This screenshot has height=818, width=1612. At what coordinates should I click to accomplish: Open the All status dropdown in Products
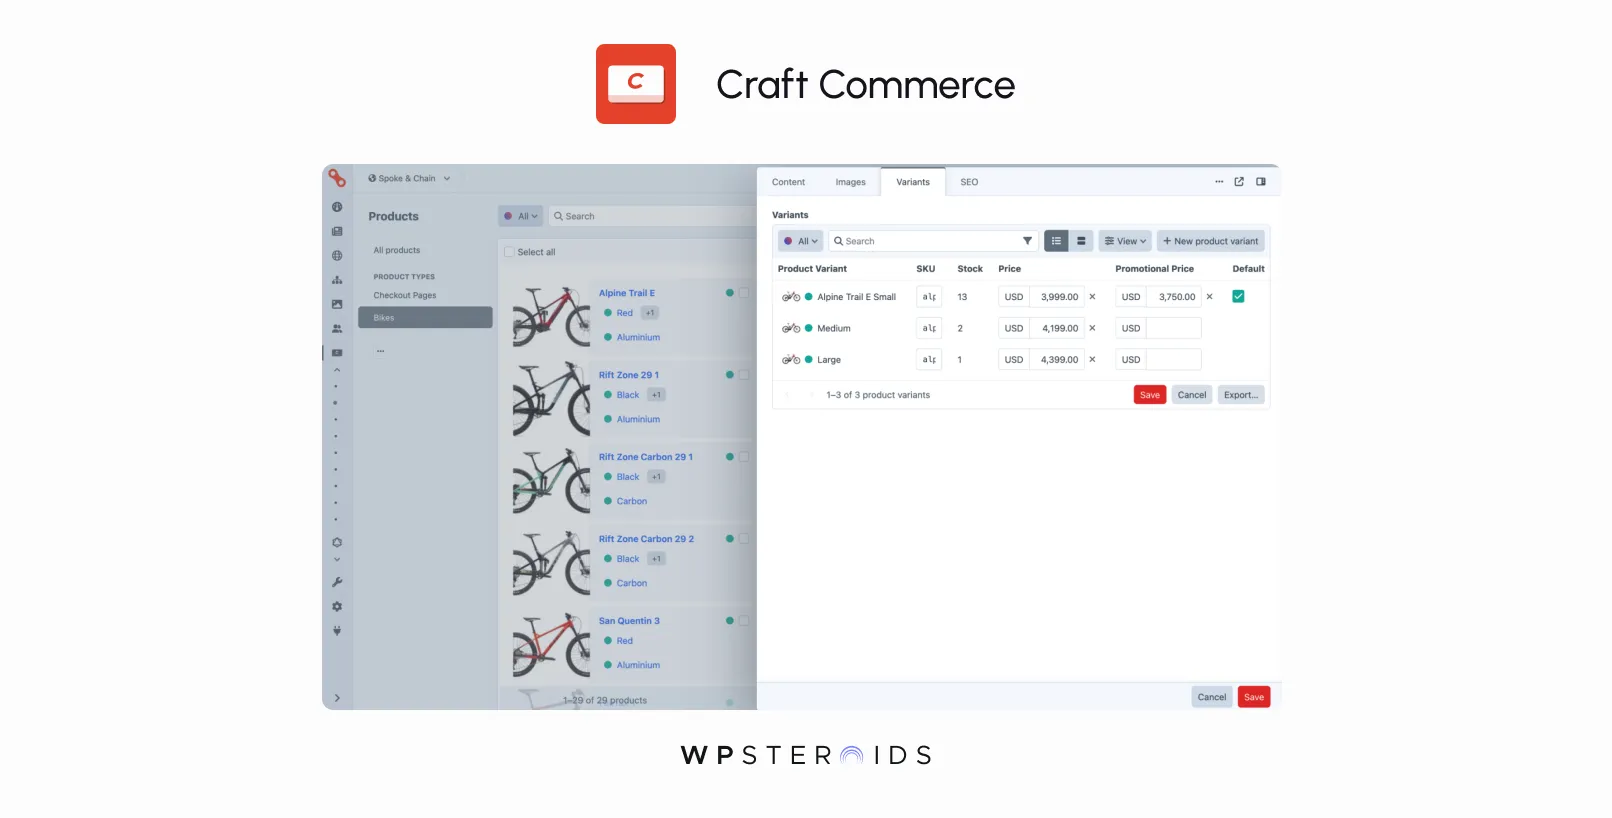[521, 216]
